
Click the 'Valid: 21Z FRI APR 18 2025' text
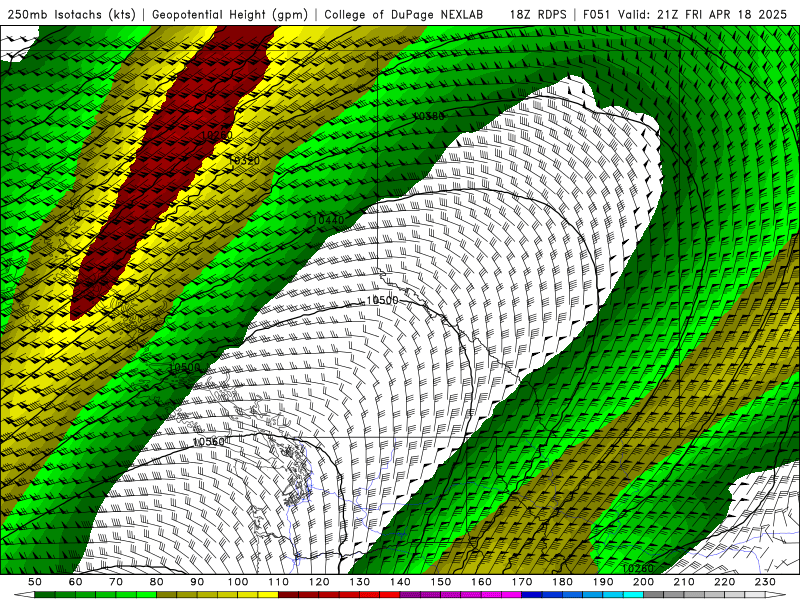tap(702, 14)
